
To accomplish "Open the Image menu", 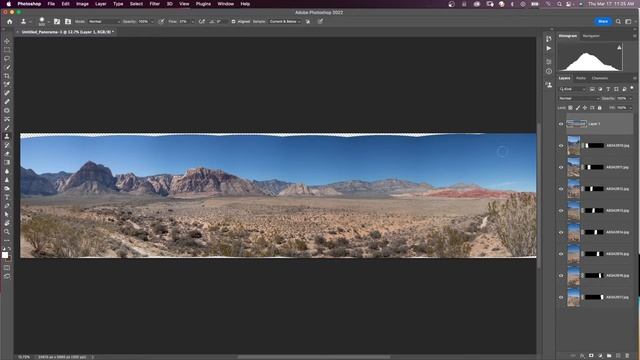I will [x=82, y=4].
